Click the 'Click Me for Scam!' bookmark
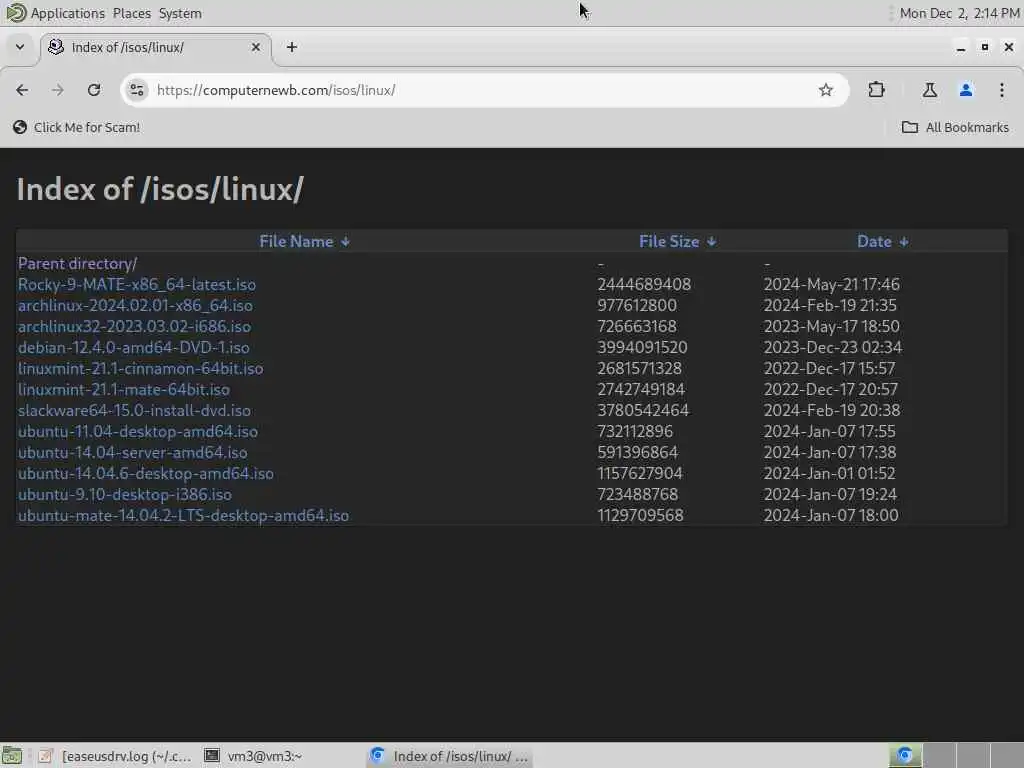The image size is (1024, 768). [76, 127]
